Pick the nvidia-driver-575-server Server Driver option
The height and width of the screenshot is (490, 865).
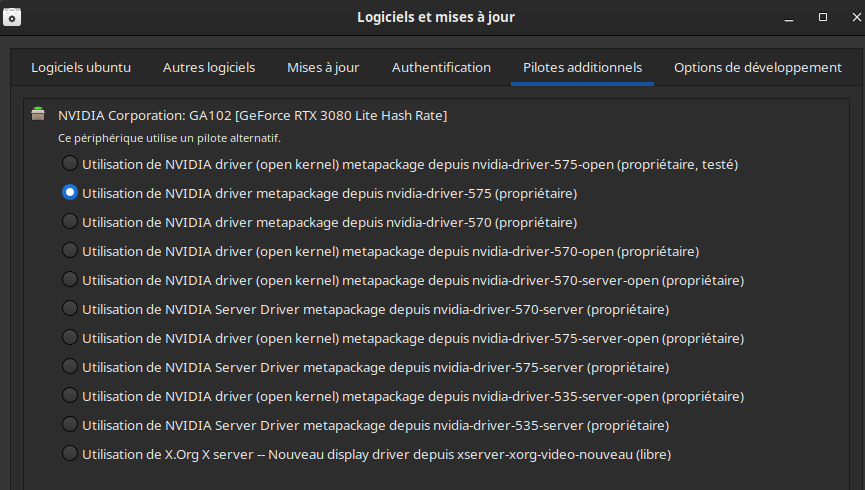pyautogui.click(x=70, y=366)
